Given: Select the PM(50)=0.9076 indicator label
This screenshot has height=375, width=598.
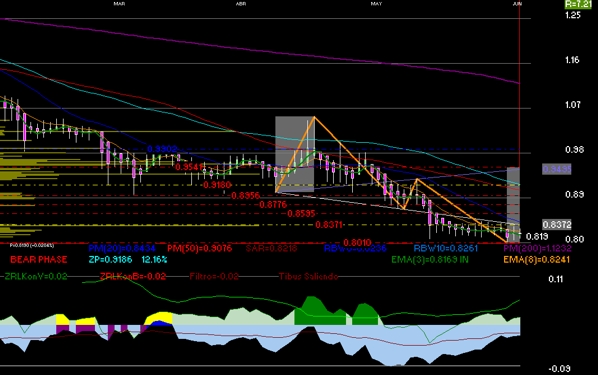Looking at the screenshot, I should pyautogui.click(x=199, y=248).
